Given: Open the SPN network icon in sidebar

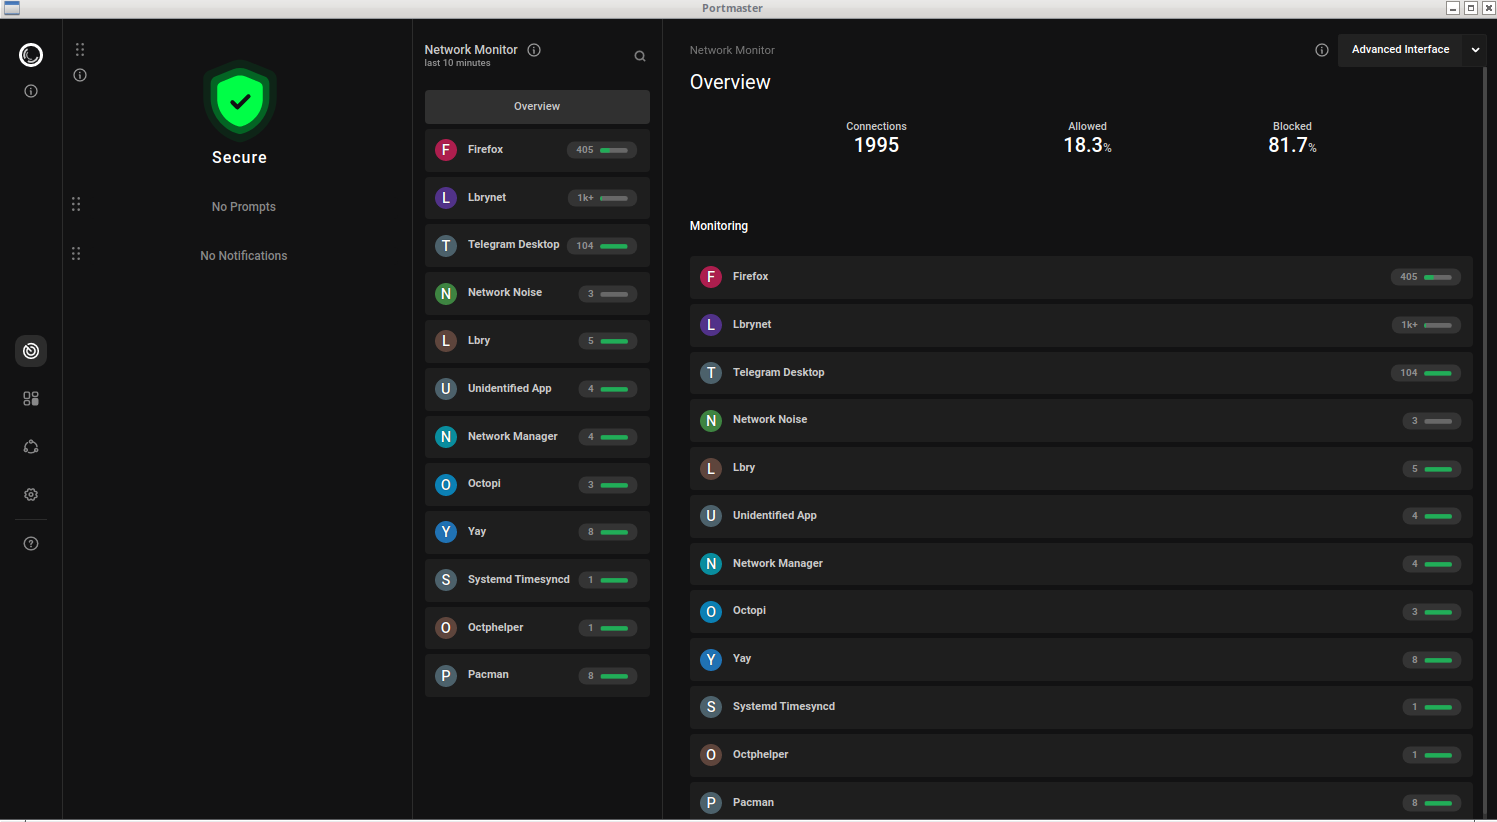Looking at the screenshot, I should pyautogui.click(x=31, y=447).
